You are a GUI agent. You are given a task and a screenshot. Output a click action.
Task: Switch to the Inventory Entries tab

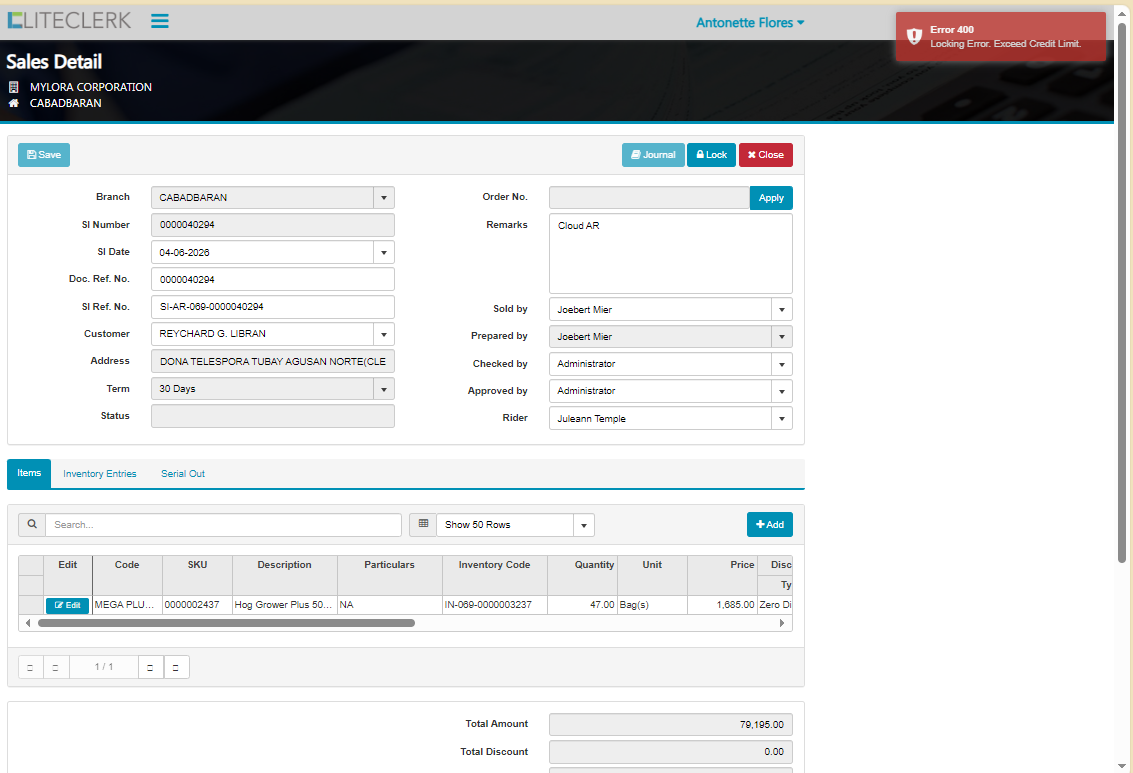[100, 474]
